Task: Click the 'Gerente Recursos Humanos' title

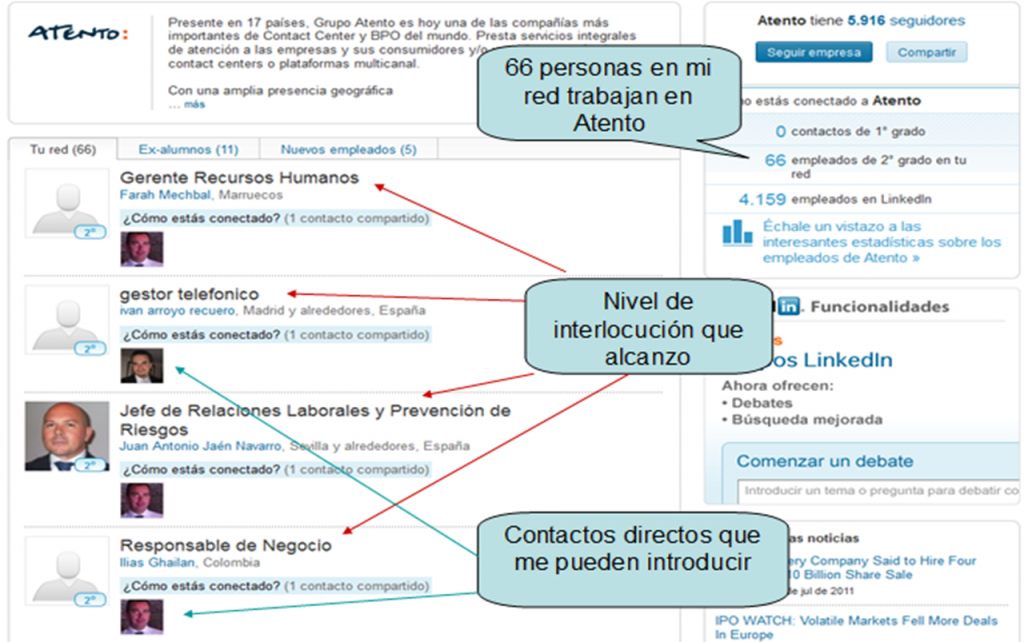Action: coord(239,178)
